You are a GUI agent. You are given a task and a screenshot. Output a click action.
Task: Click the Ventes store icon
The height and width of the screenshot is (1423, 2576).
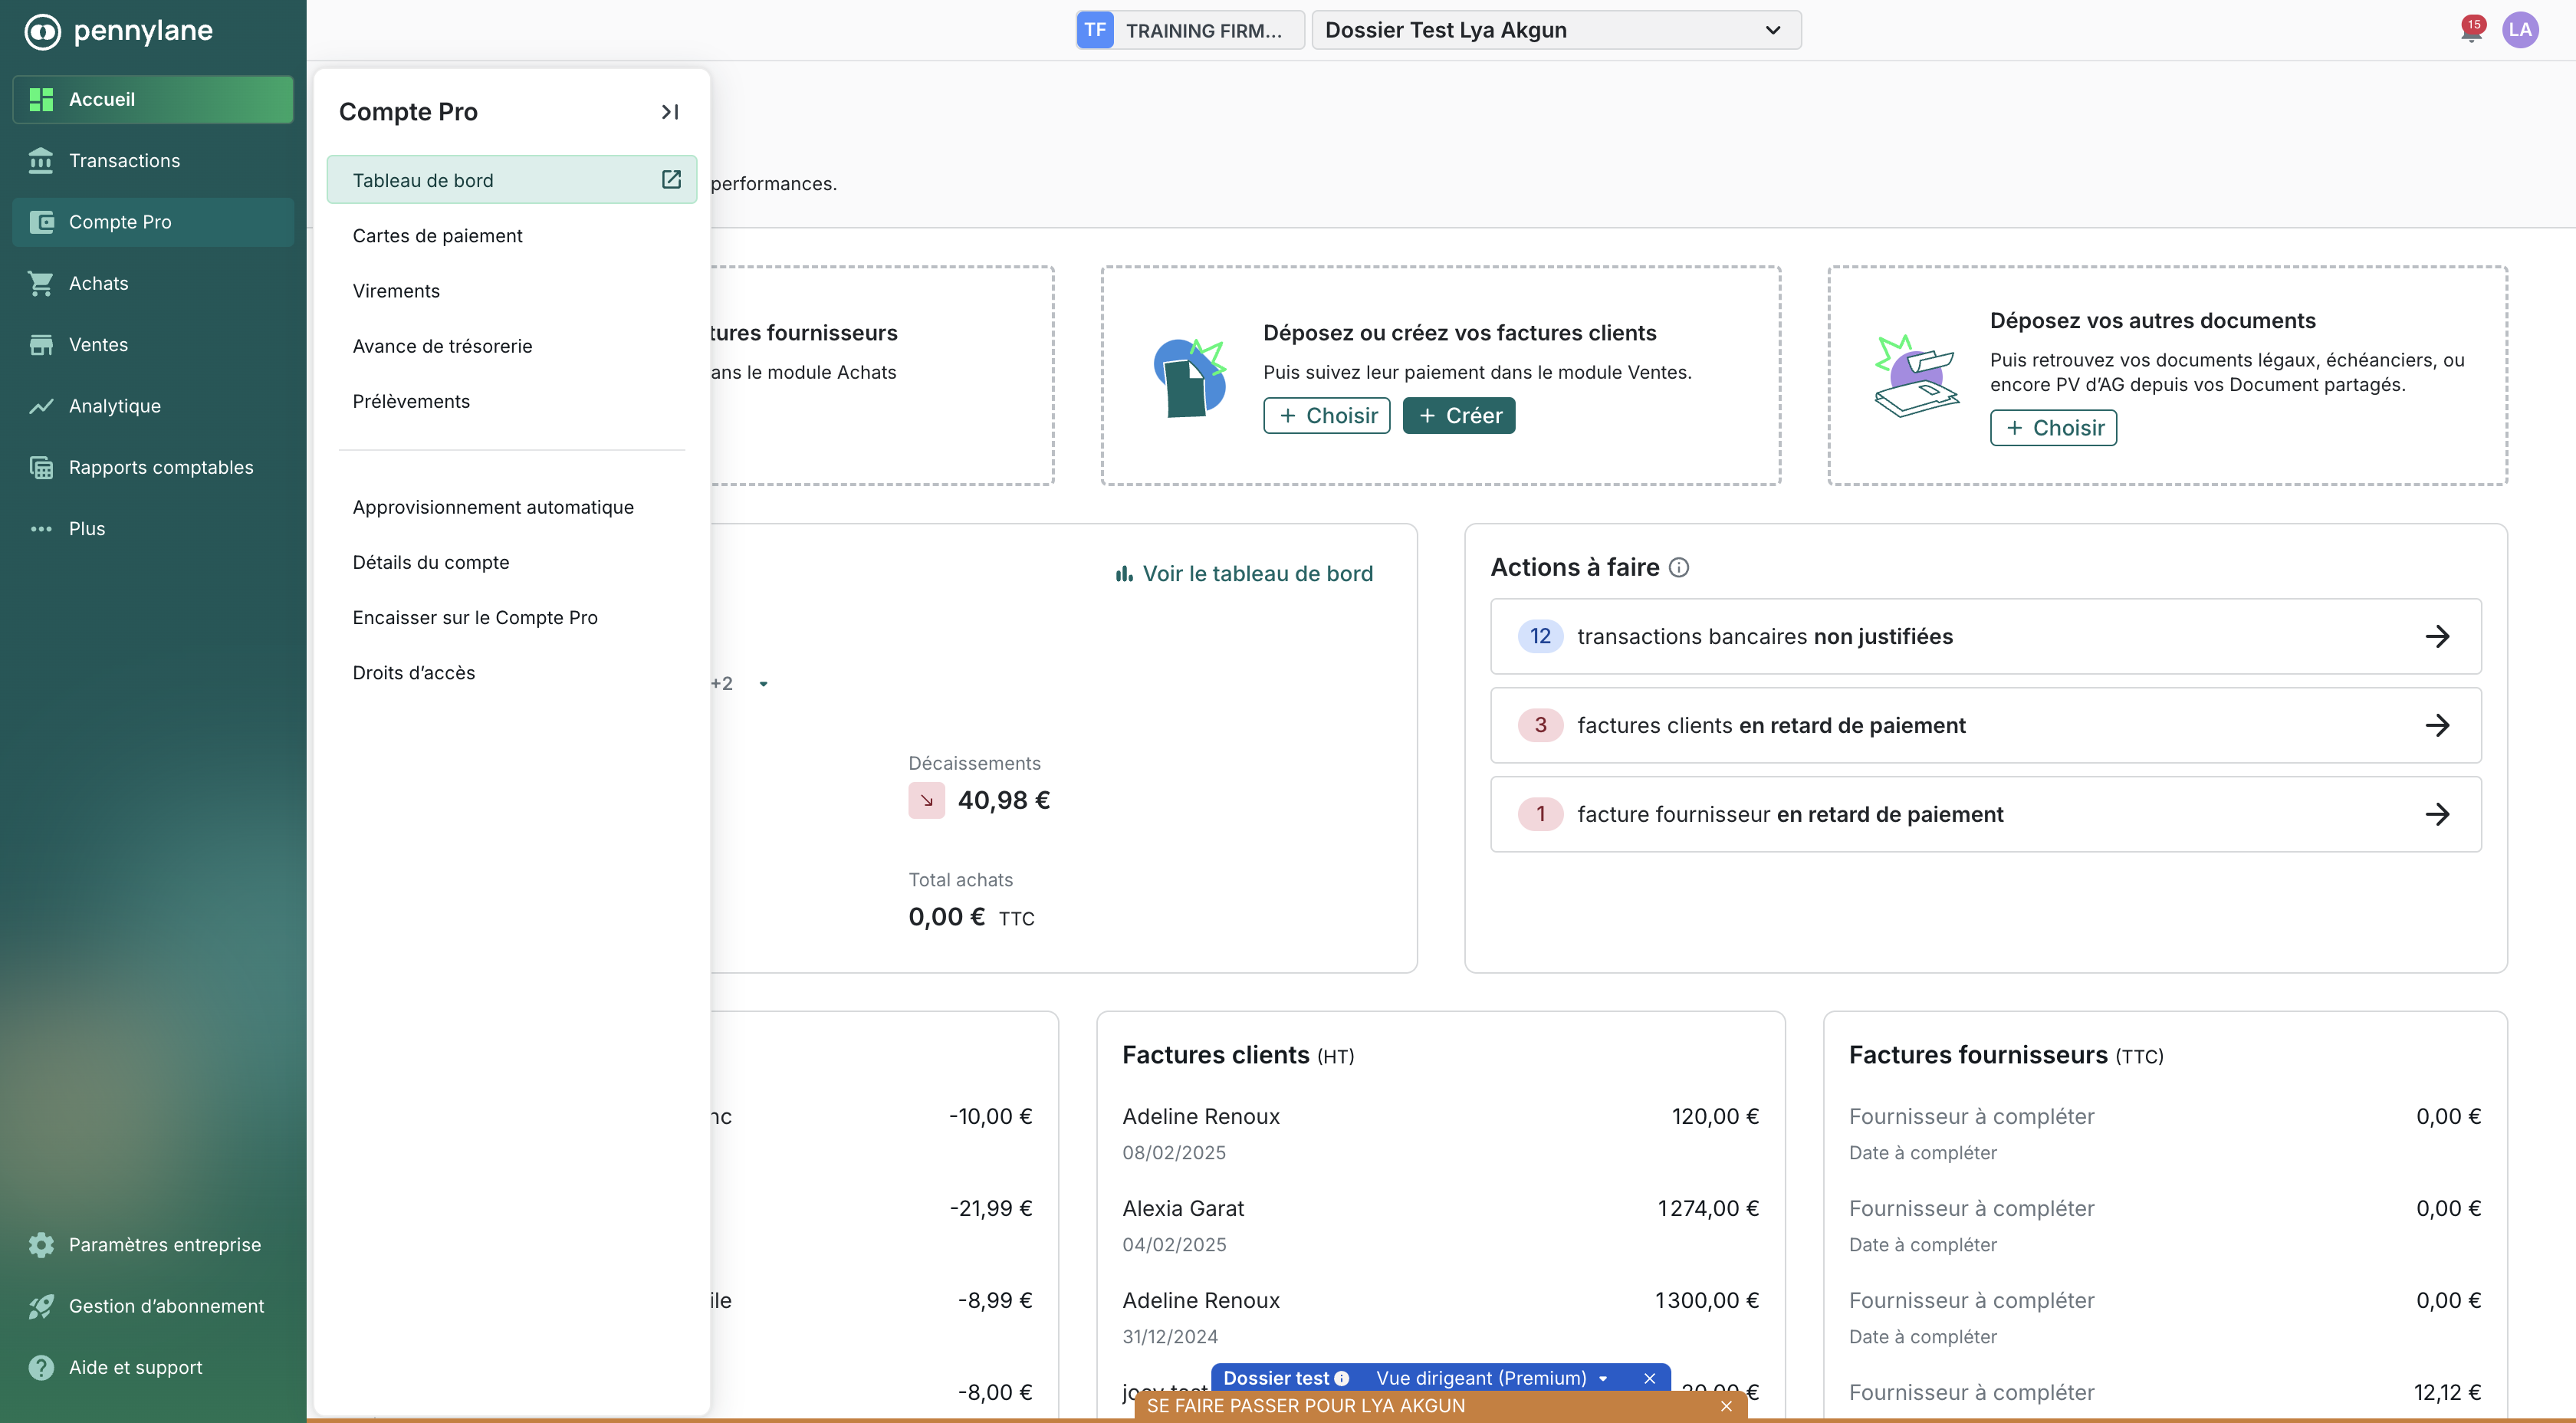tap(41, 345)
